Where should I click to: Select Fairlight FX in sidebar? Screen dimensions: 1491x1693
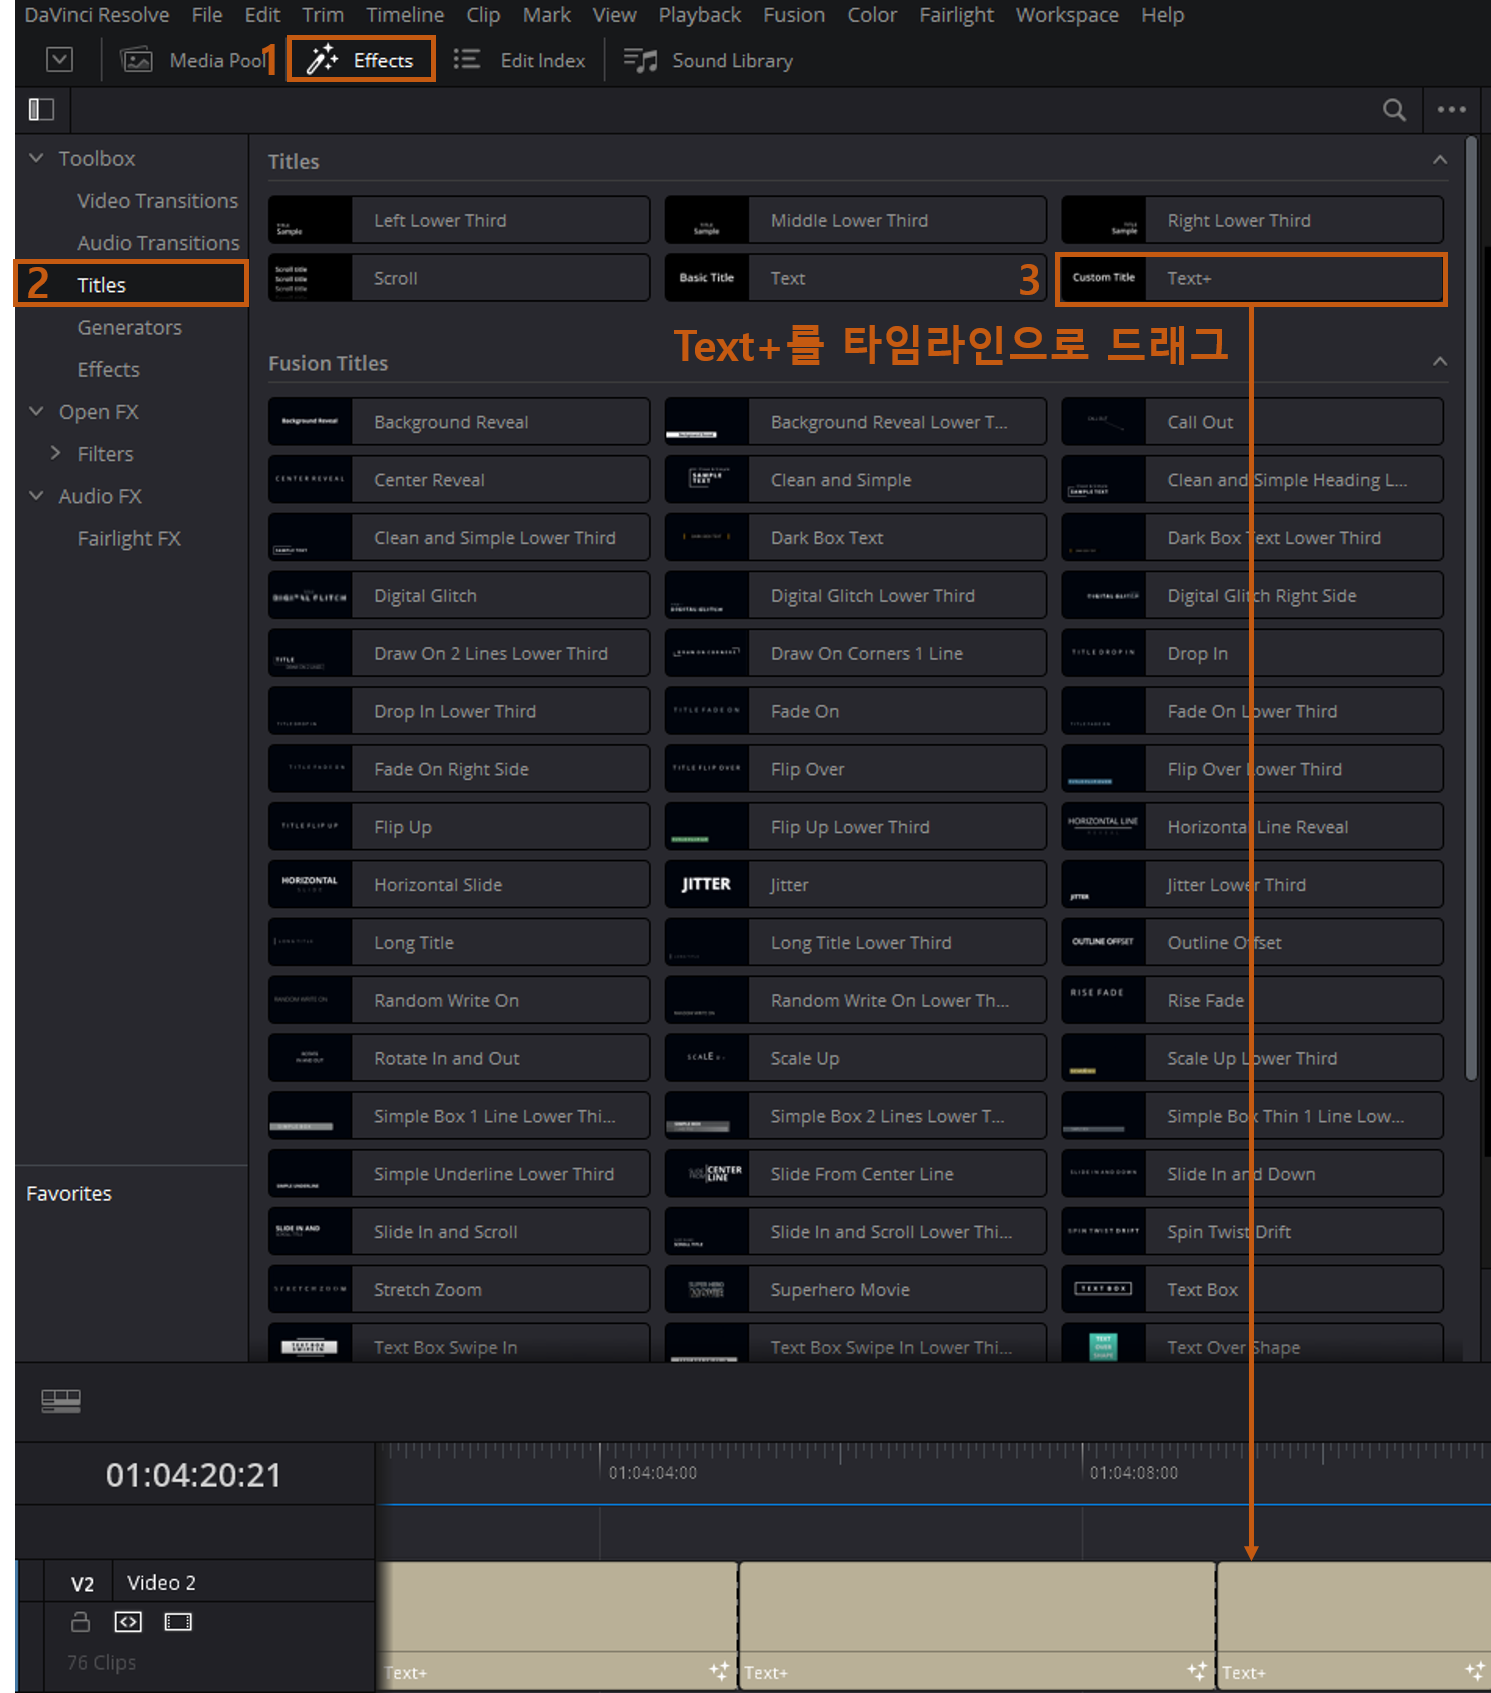[129, 538]
